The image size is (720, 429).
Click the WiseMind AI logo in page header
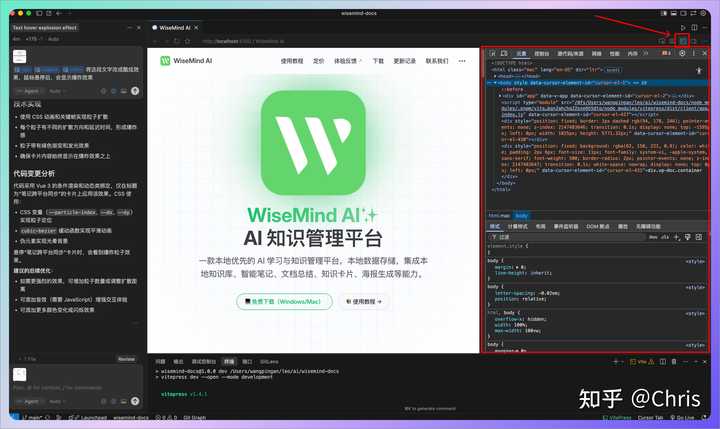tap(186, 61)
